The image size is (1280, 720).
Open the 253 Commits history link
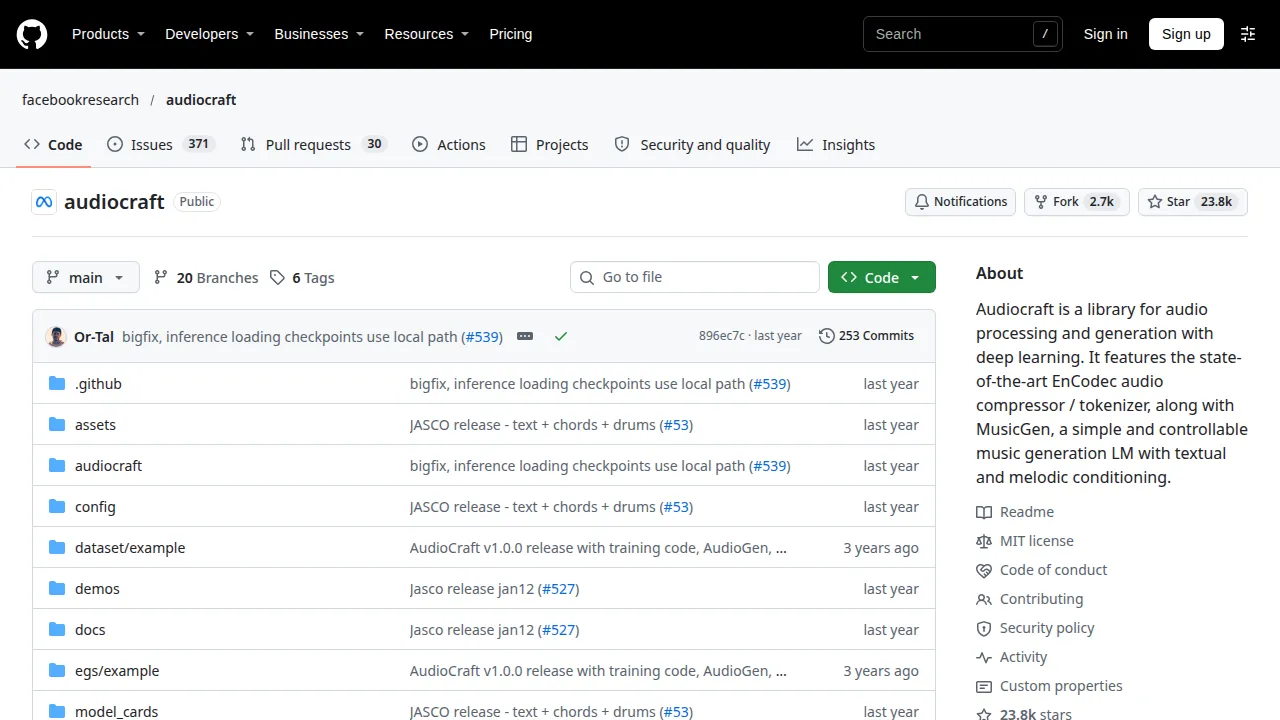(867, 336)
